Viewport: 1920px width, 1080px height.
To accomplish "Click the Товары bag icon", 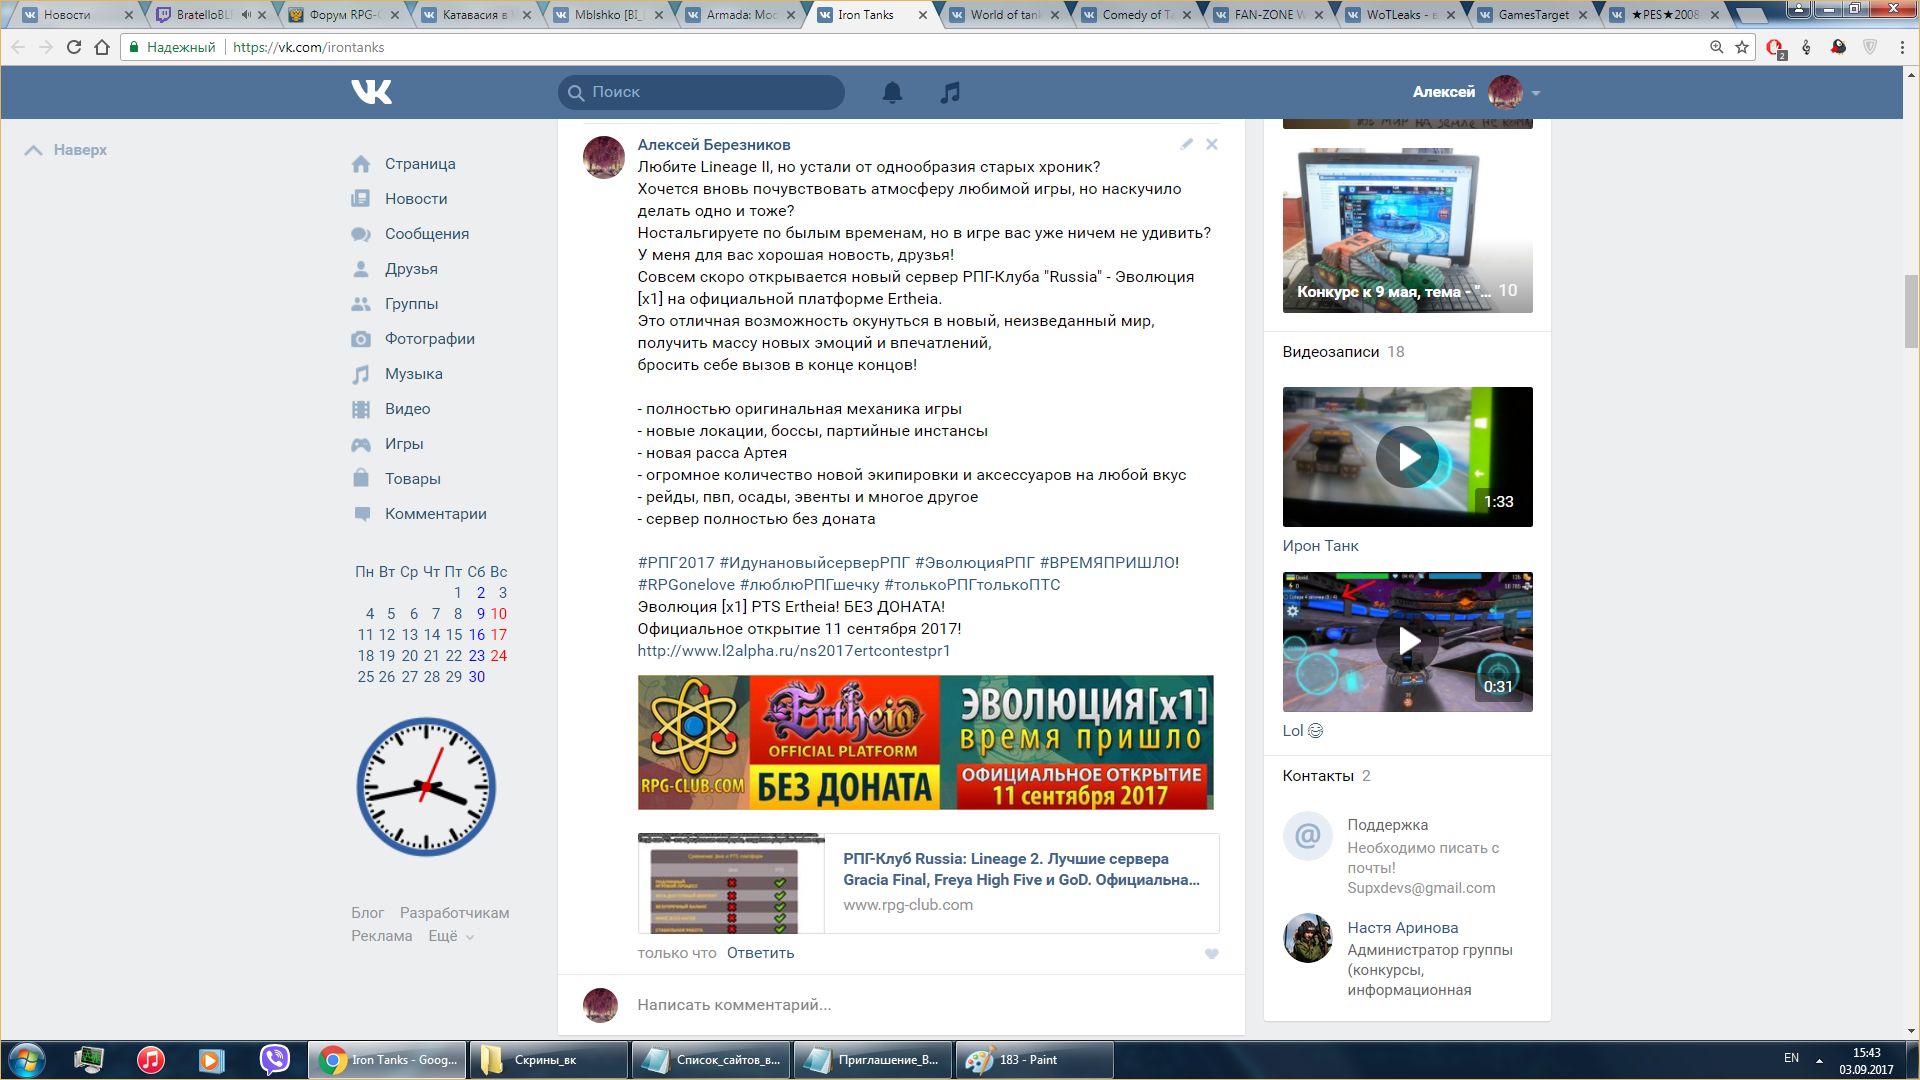I will pos(361,478).
